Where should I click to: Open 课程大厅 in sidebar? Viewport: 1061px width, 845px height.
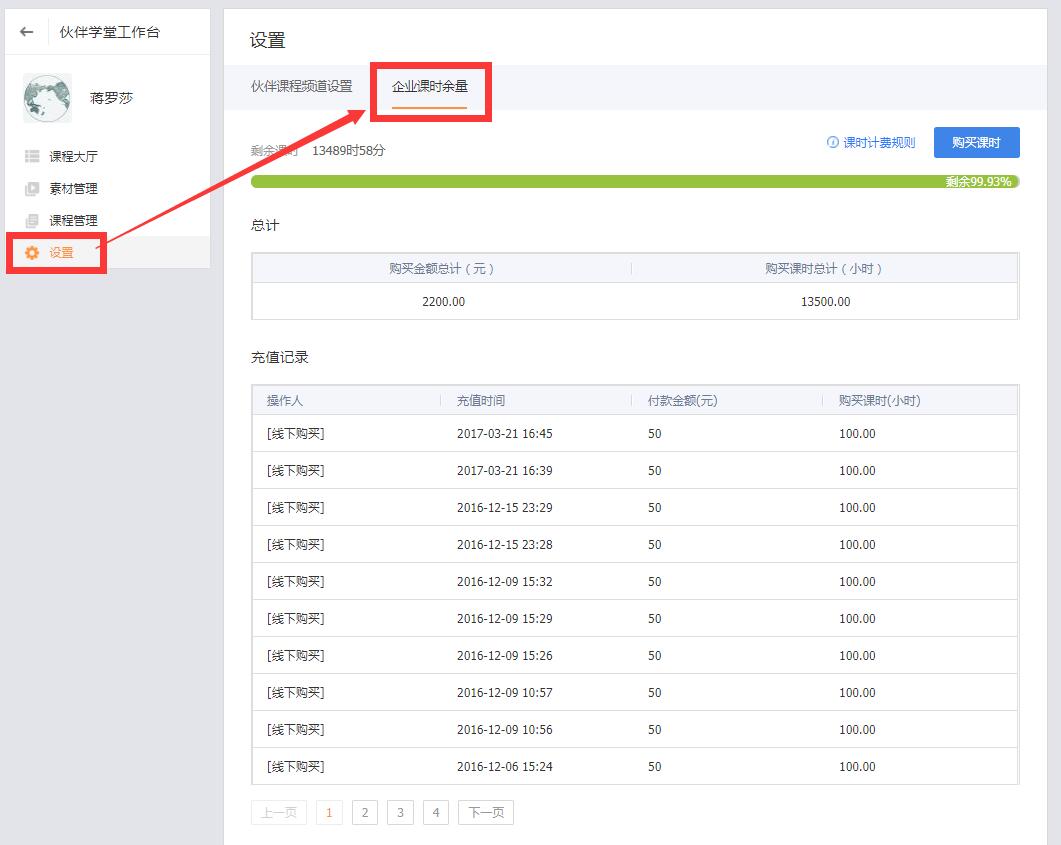(73, 156)
